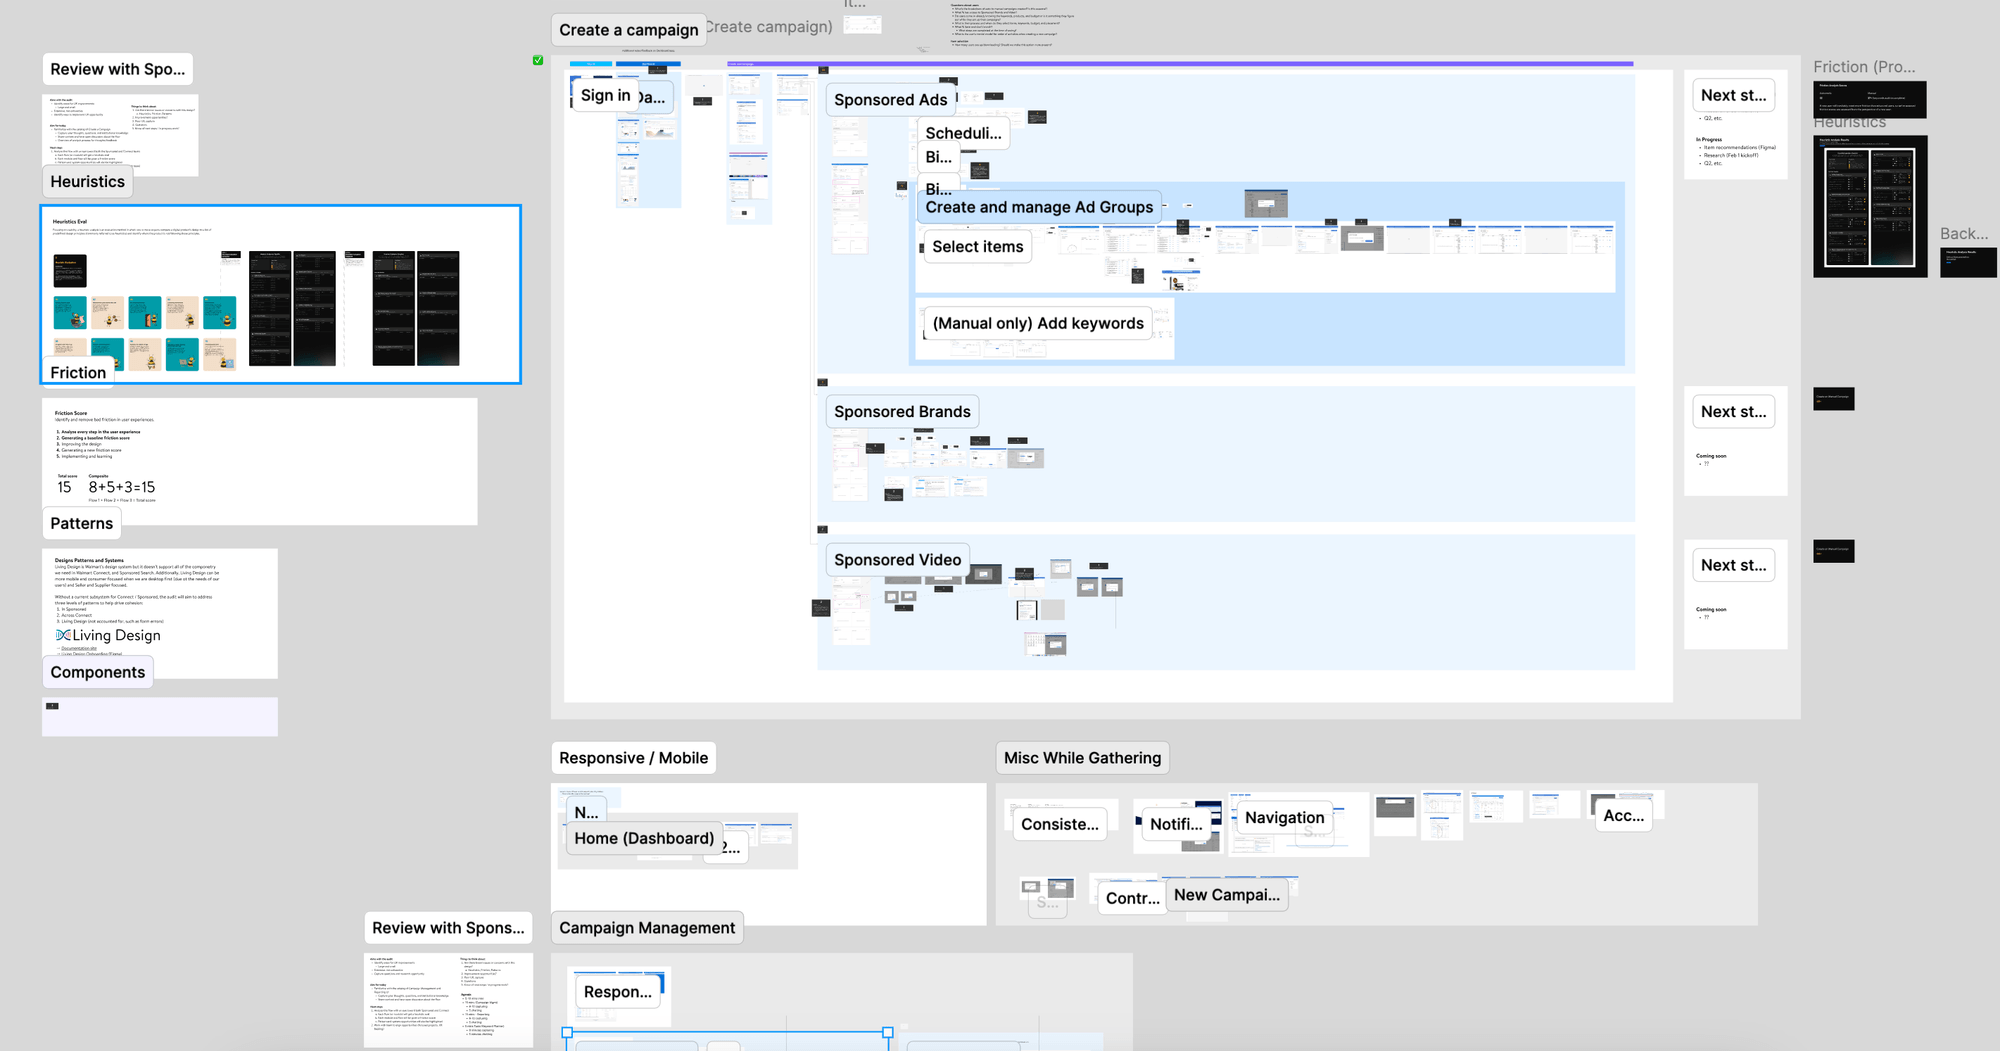Click the purple header bar atop Create campaign flow

tap(1180, 64)
